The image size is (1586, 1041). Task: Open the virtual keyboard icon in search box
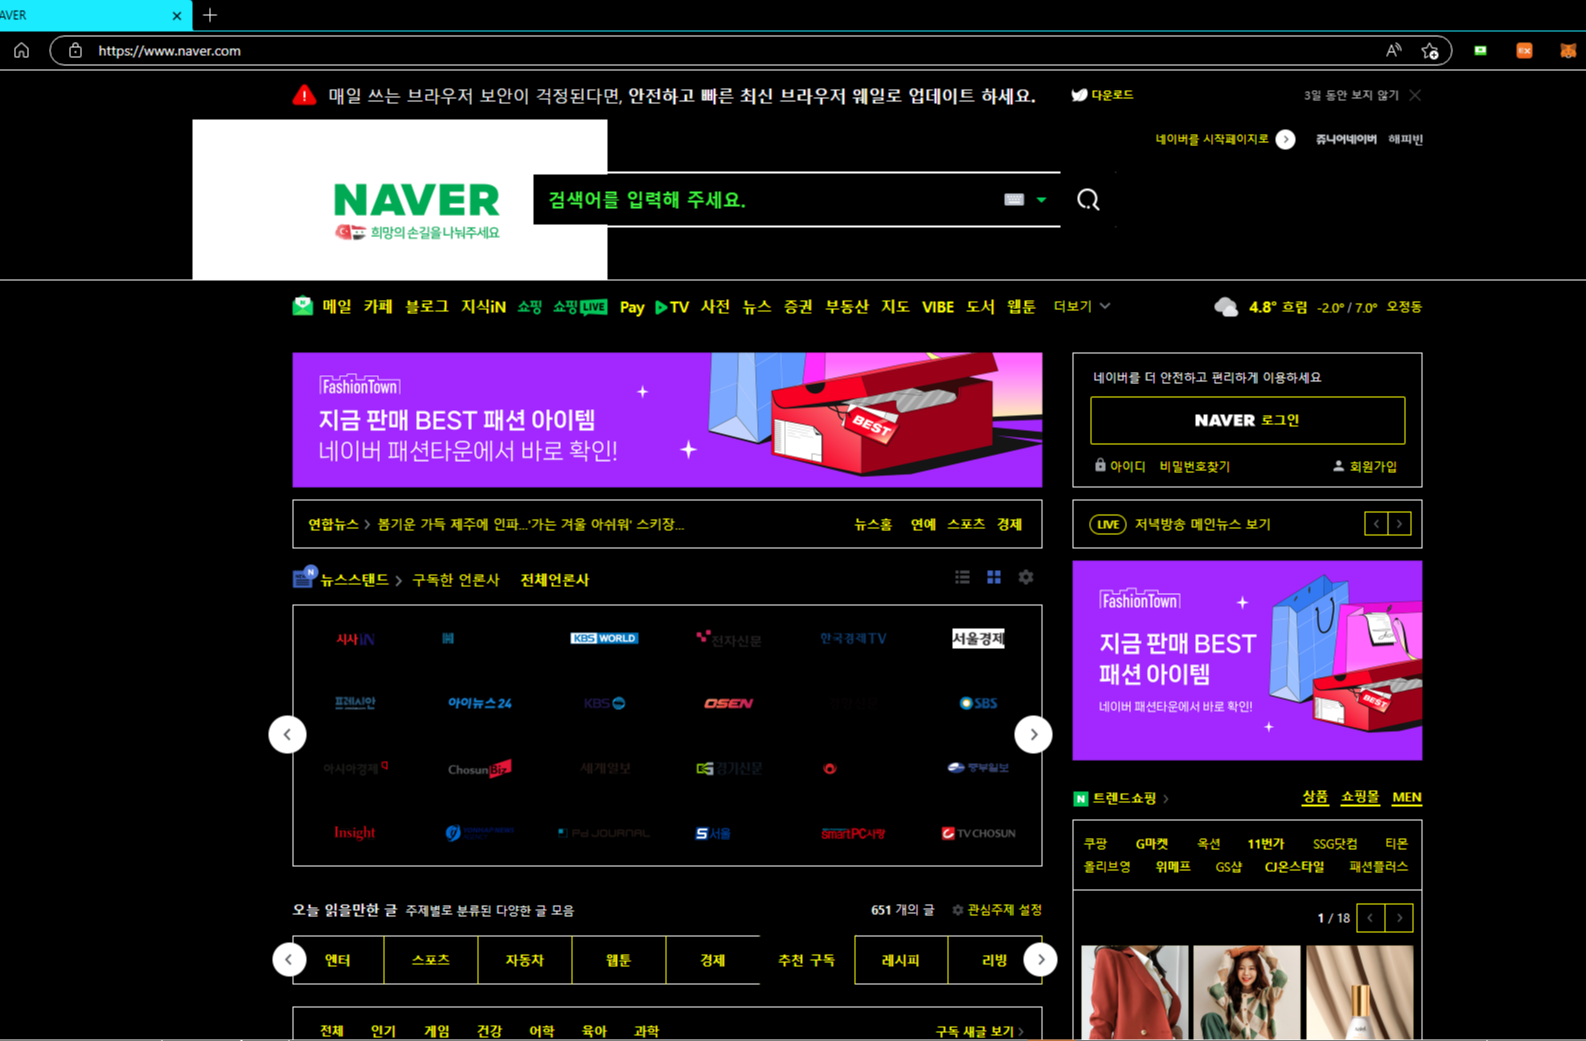1014,200
